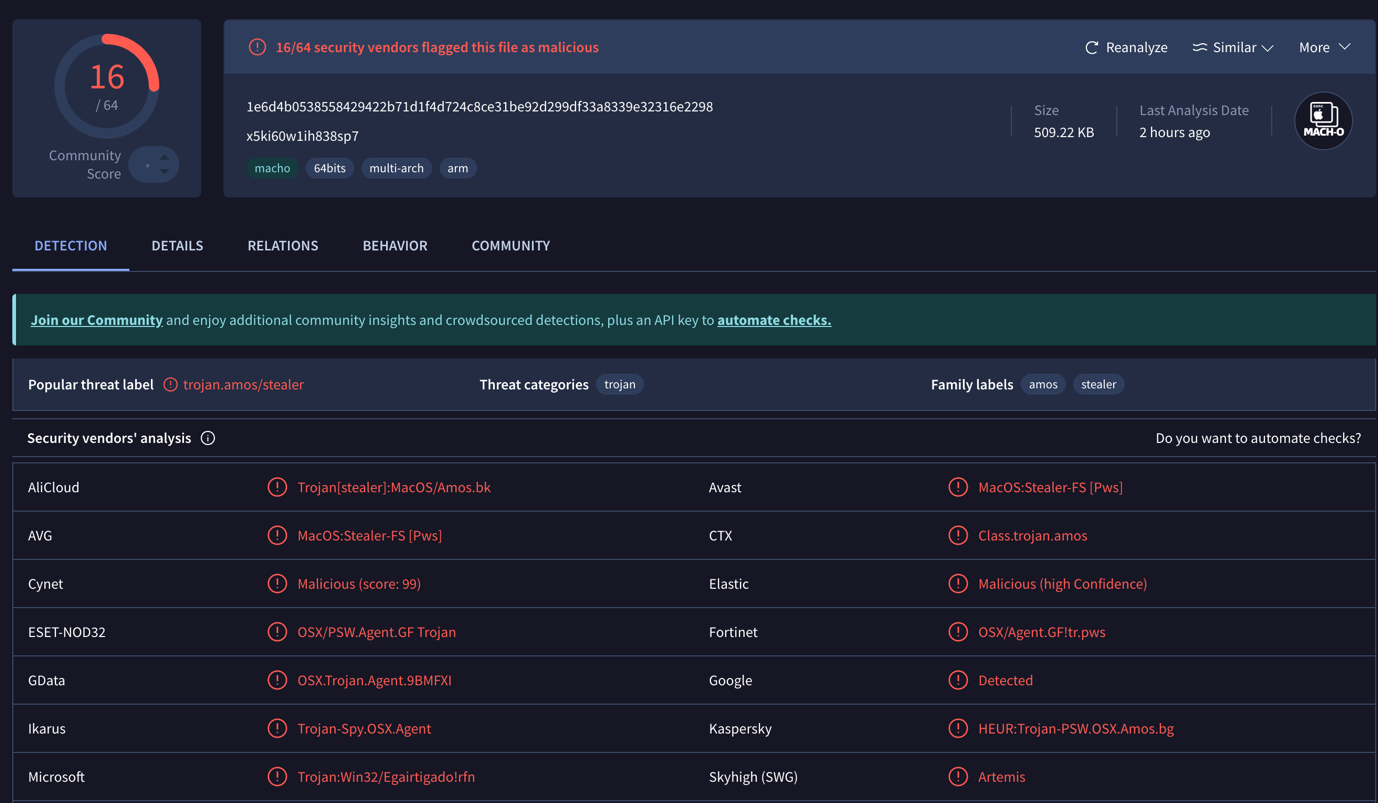
Task: Click the AliCloud detection alert icon
Action: [x=277, y=487]
